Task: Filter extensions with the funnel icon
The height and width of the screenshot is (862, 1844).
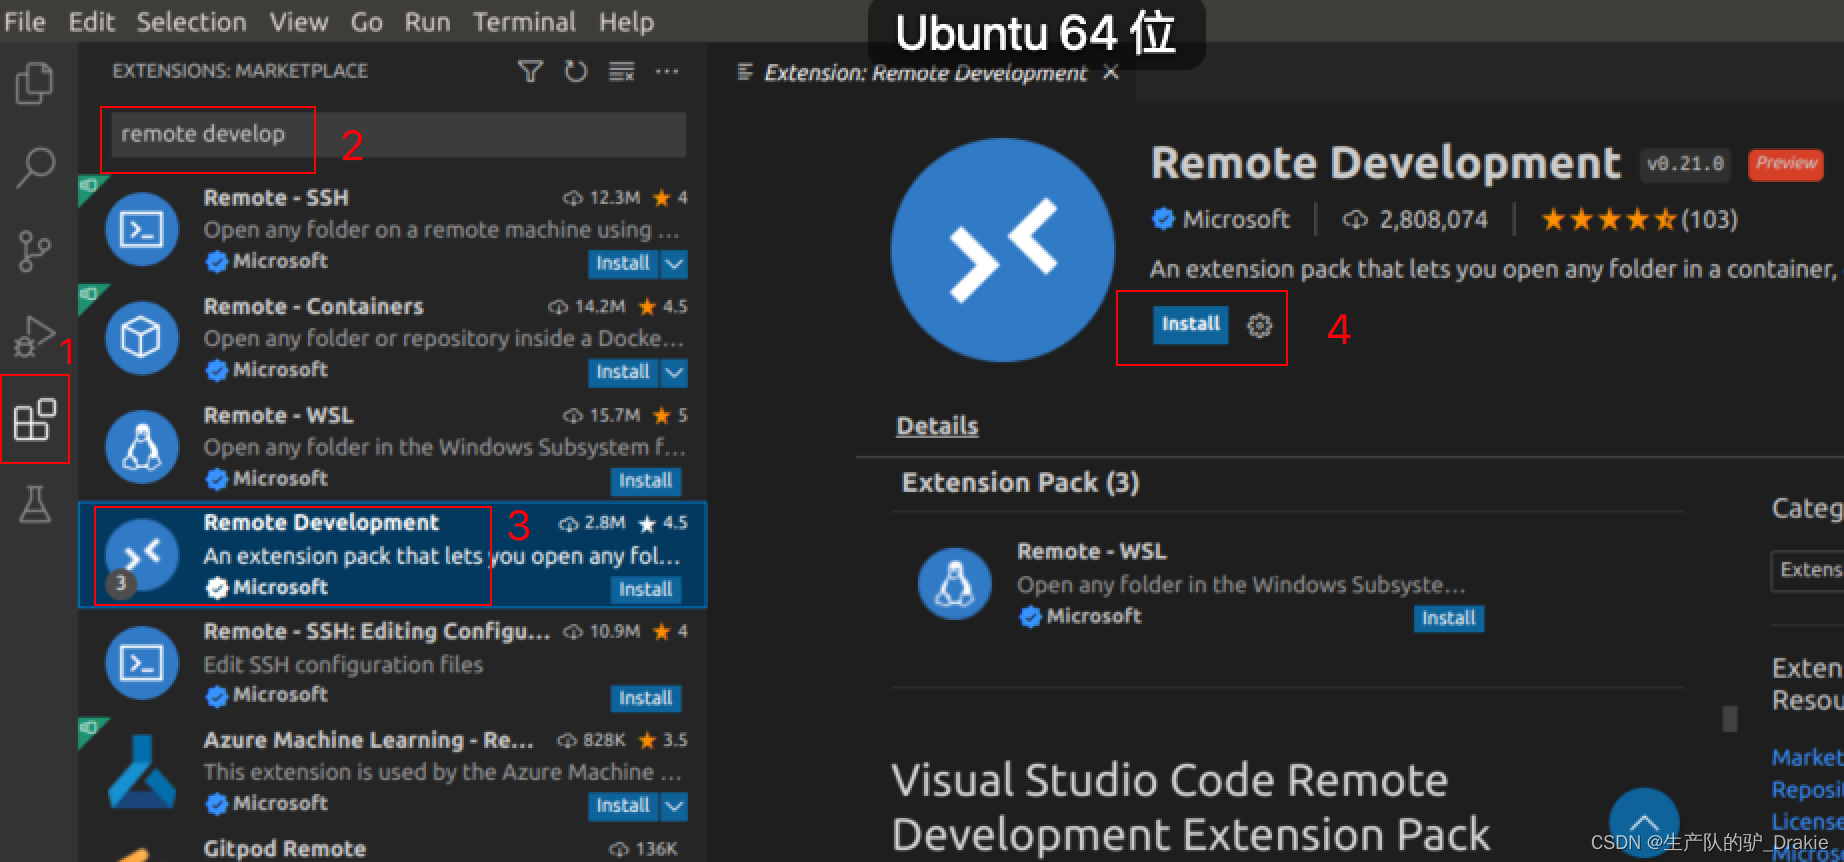Action: click(530, 71)
